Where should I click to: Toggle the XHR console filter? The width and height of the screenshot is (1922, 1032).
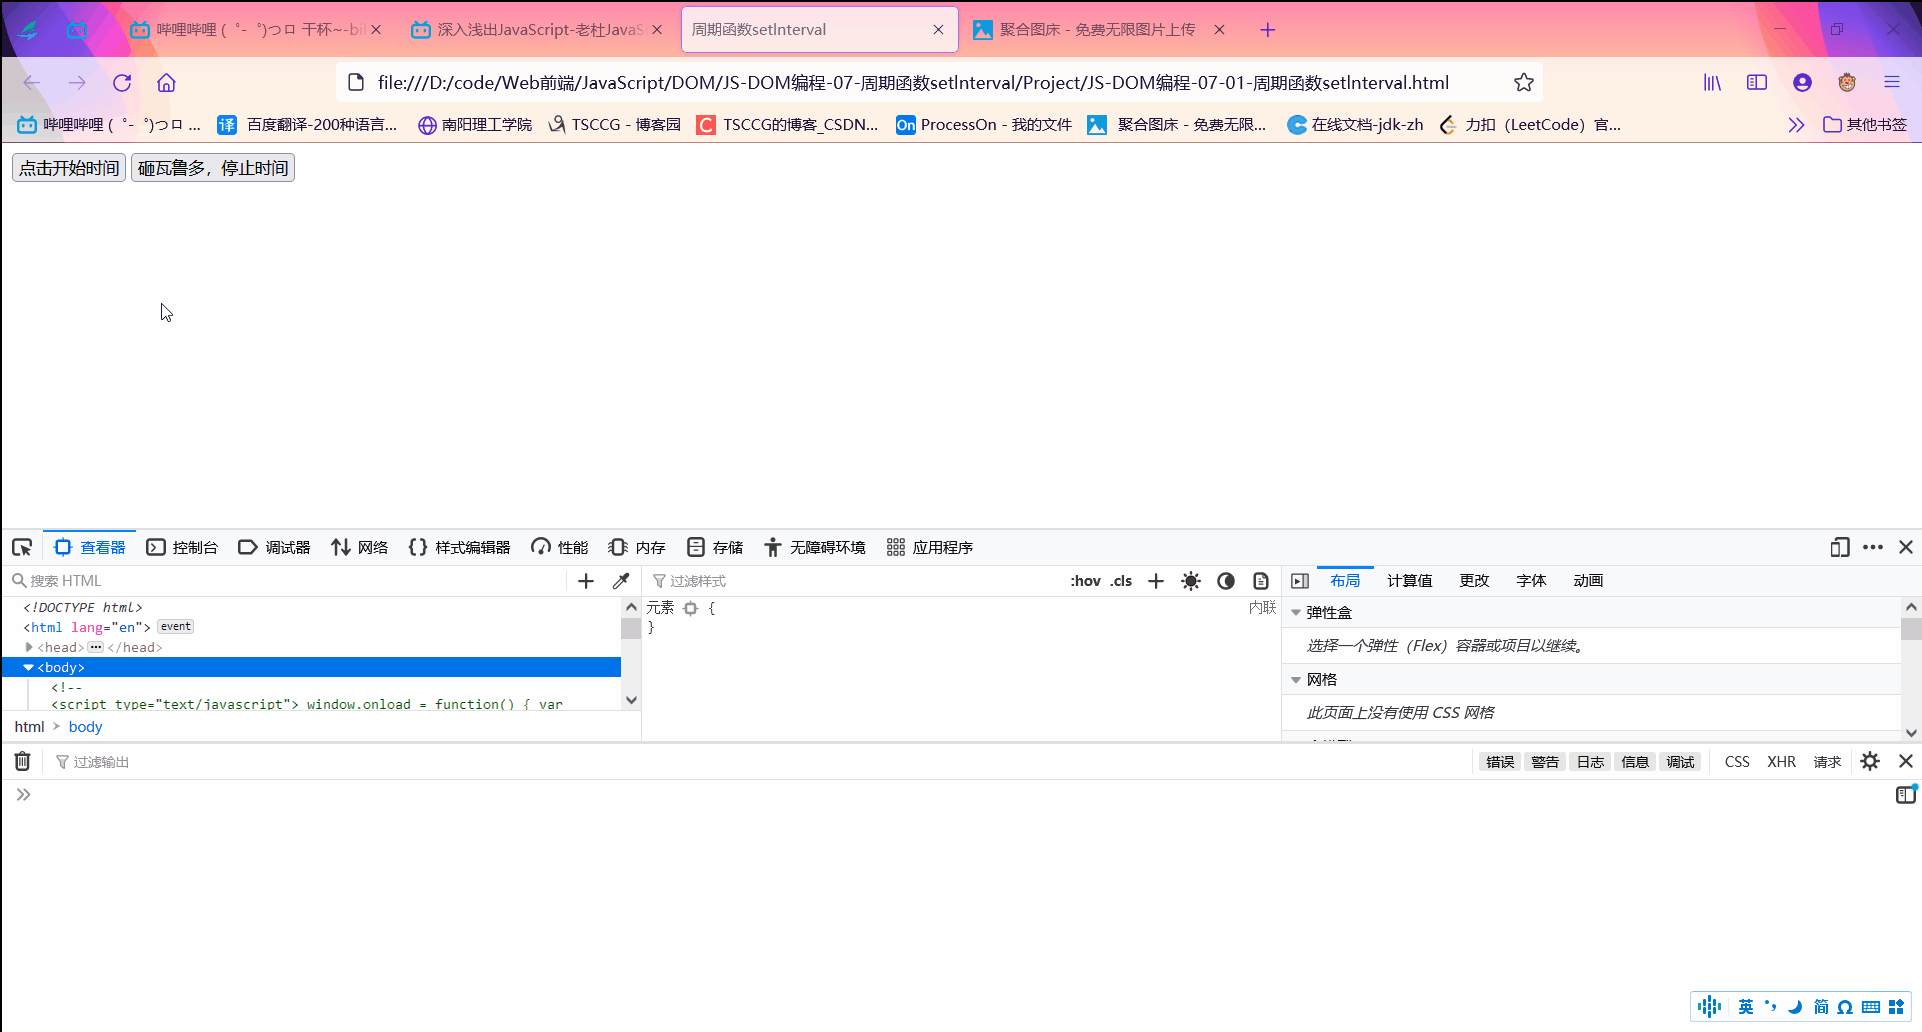[1781, 762]
